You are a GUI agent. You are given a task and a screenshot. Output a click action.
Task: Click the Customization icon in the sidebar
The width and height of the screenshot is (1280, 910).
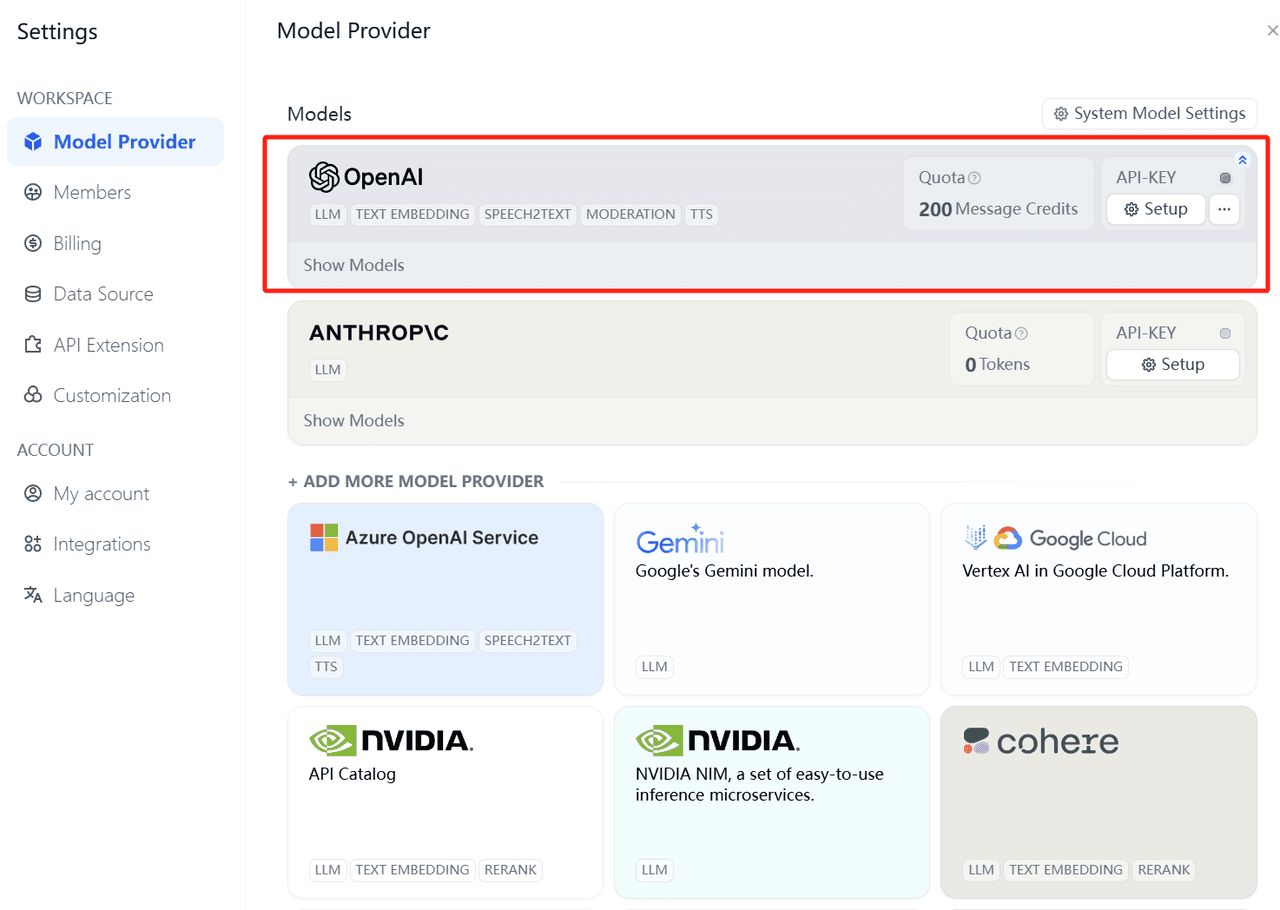[x=31, y=395]
